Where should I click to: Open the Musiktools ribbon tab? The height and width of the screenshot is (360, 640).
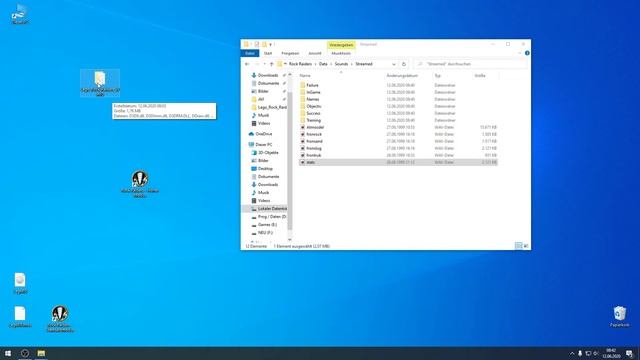341,53
